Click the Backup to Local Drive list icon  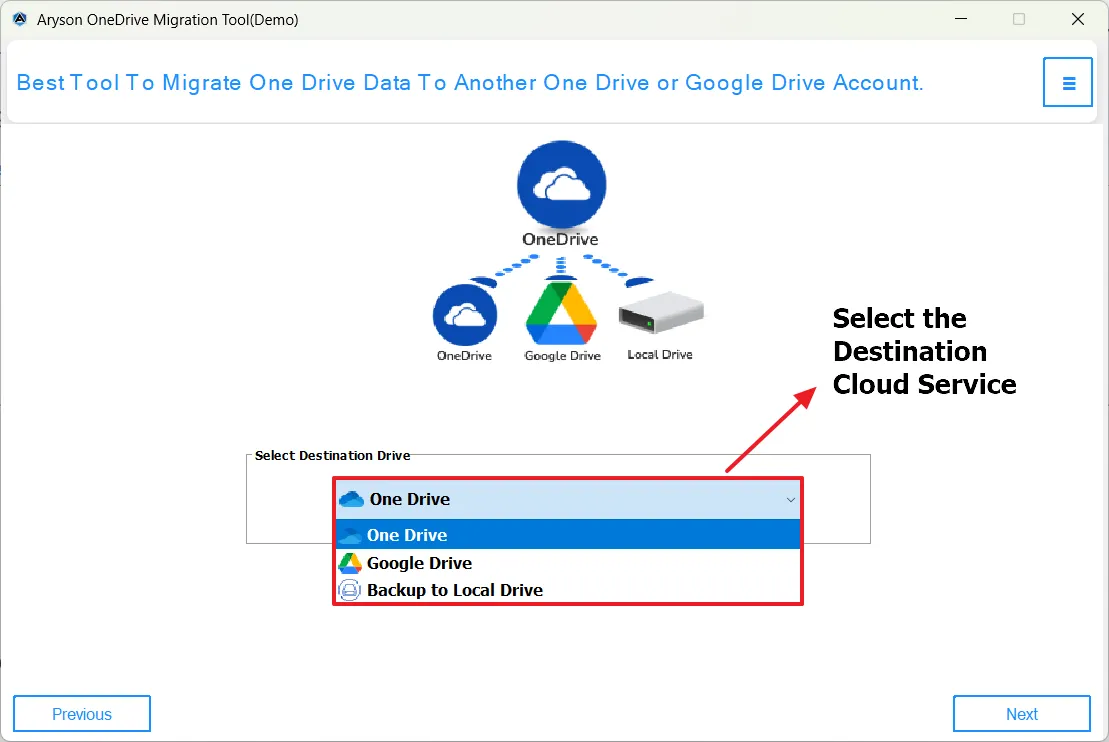[x=349, y=590]
